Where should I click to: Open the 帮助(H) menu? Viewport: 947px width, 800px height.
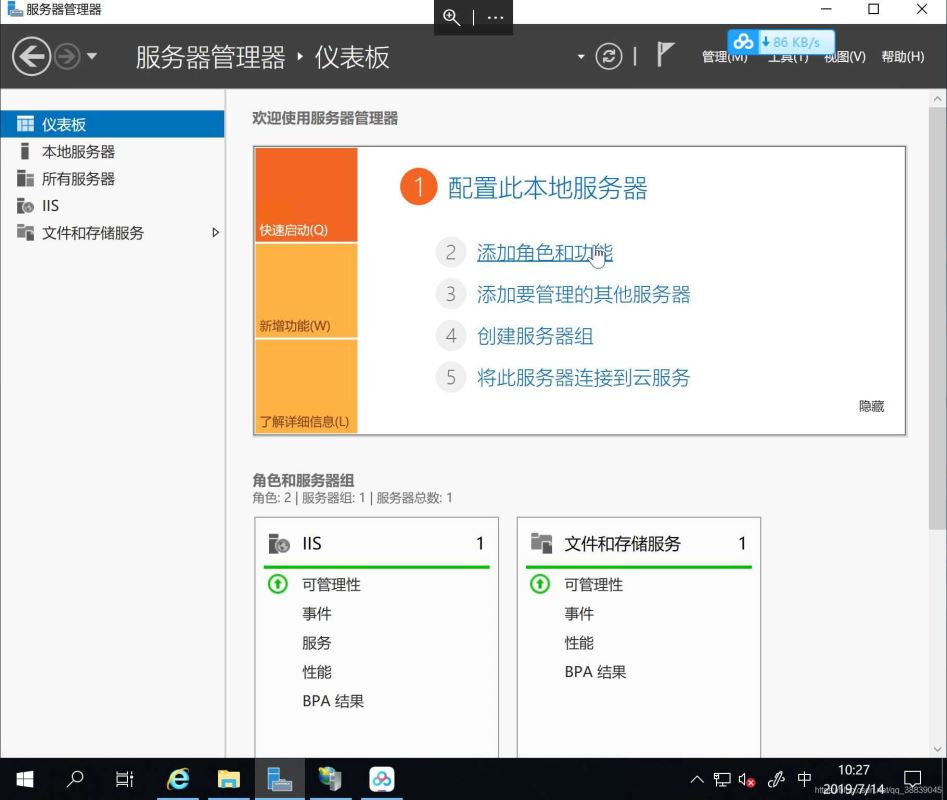[902, 57]
